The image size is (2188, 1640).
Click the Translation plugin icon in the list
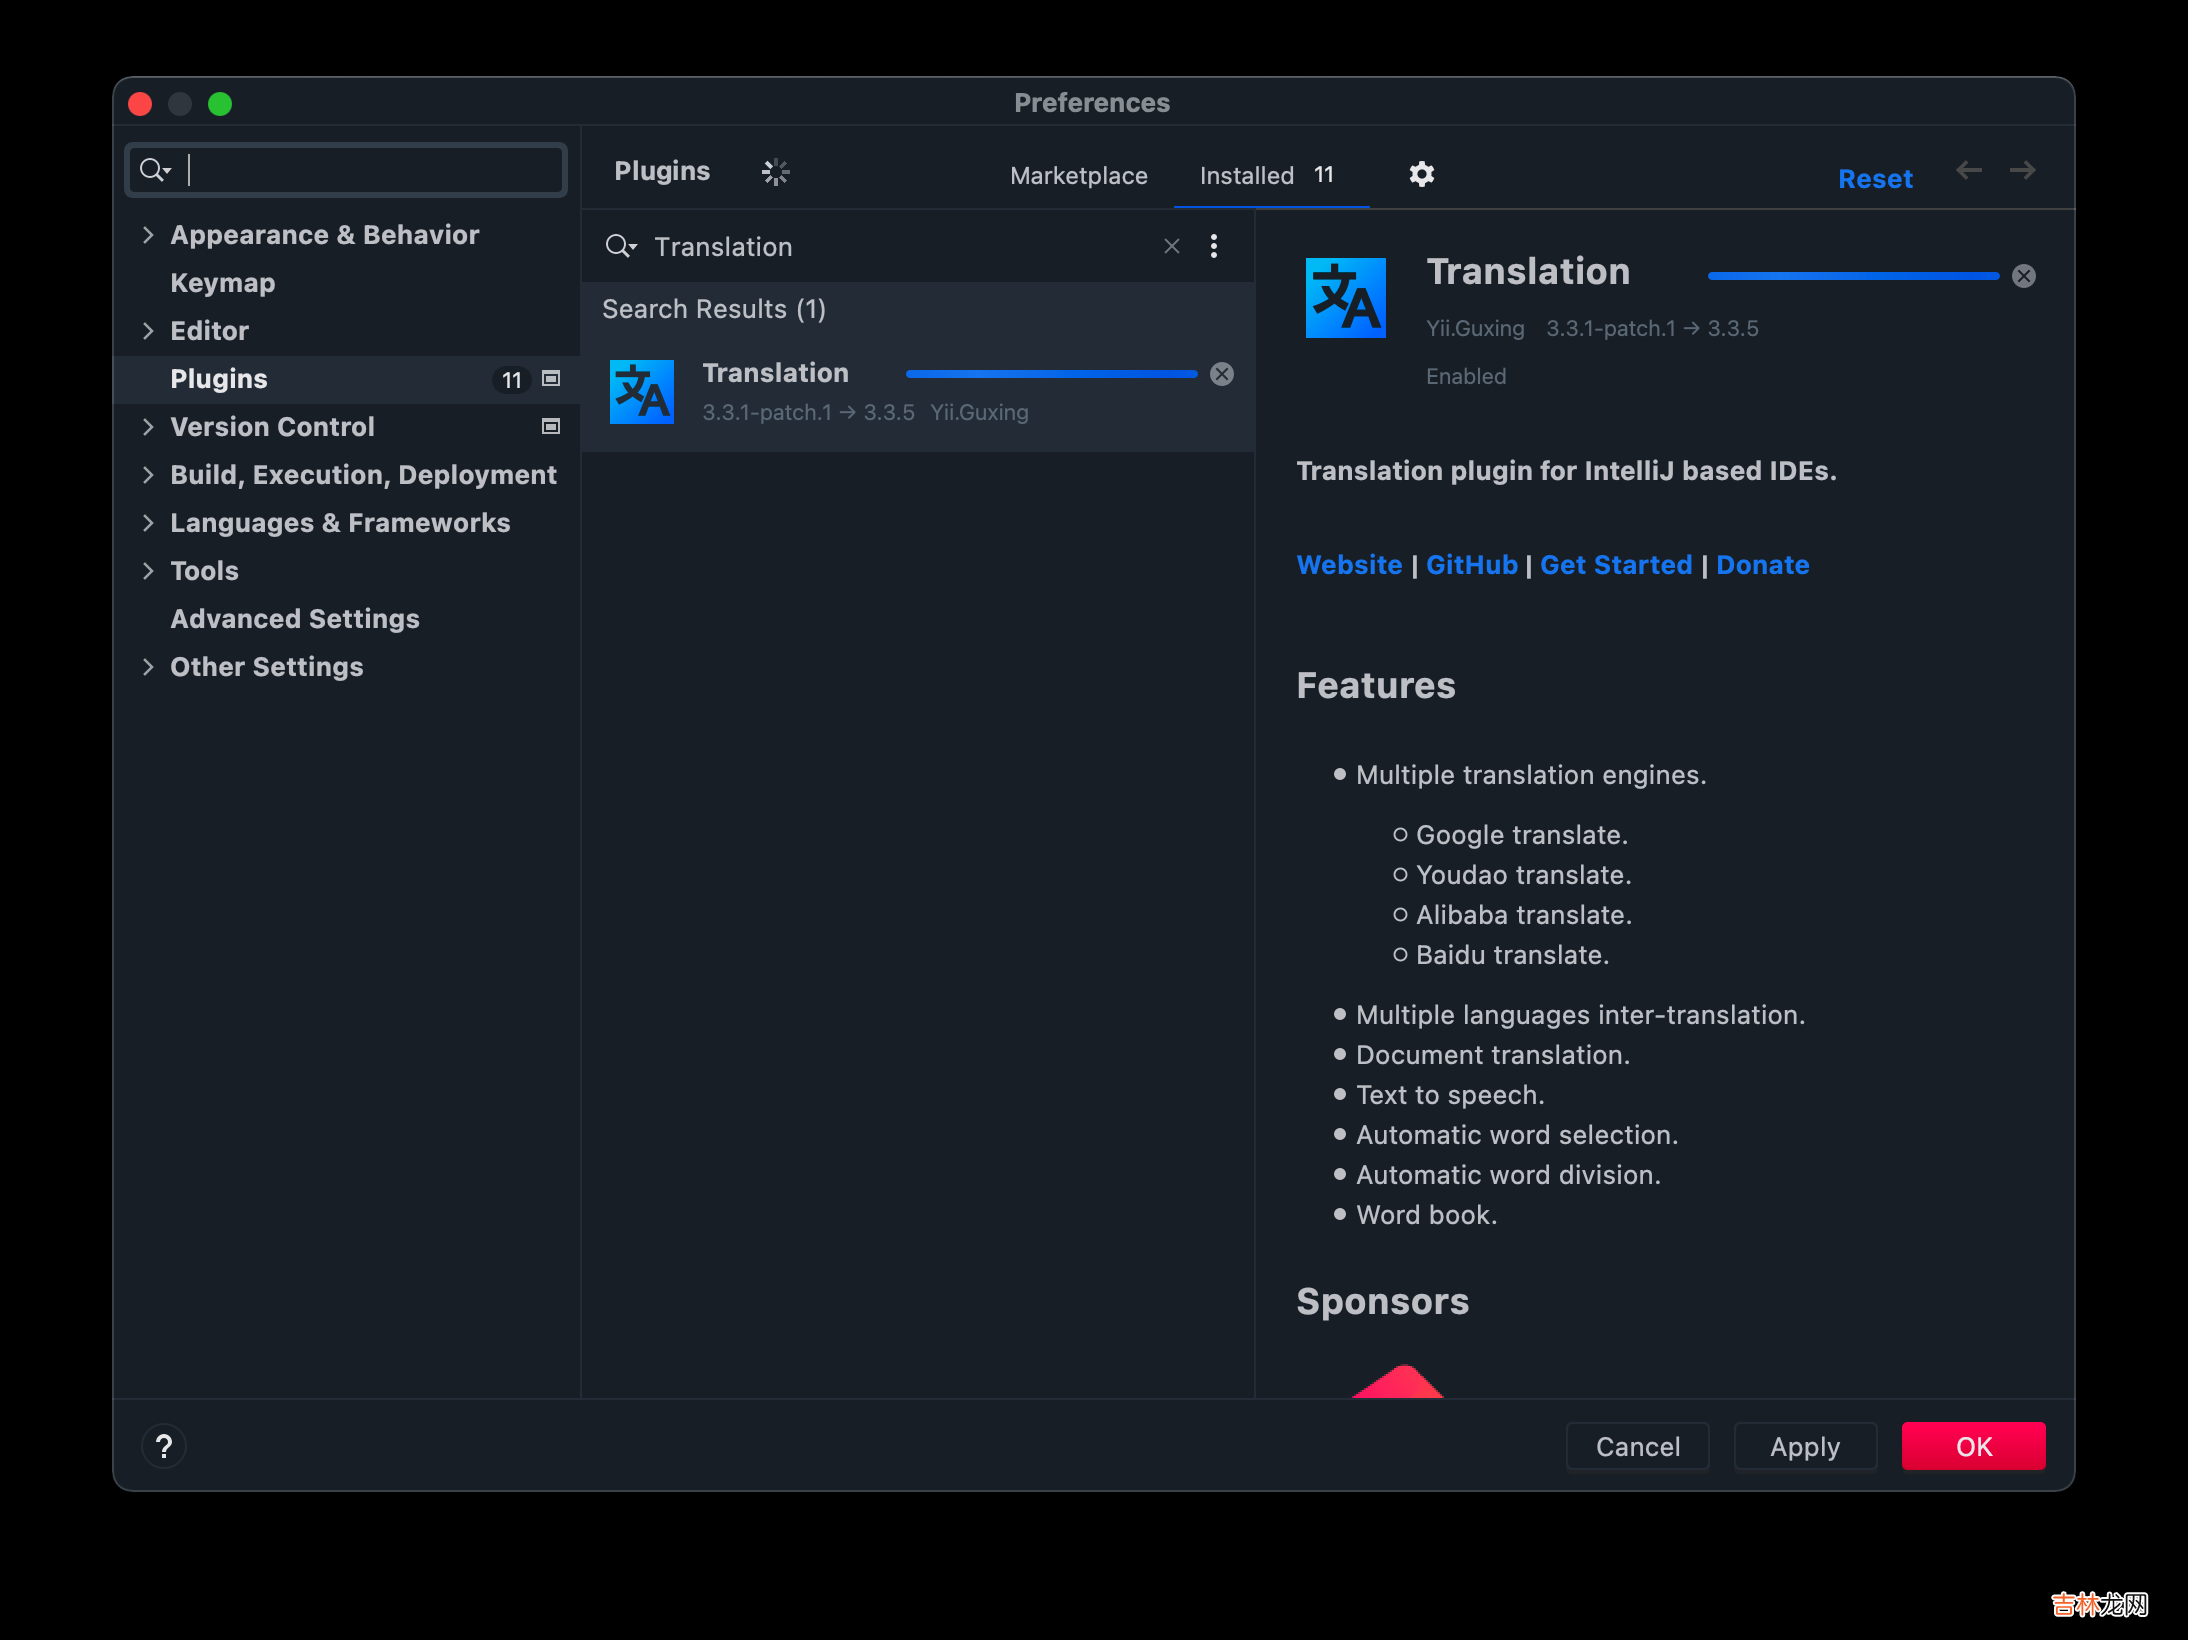tap(641, 392)
